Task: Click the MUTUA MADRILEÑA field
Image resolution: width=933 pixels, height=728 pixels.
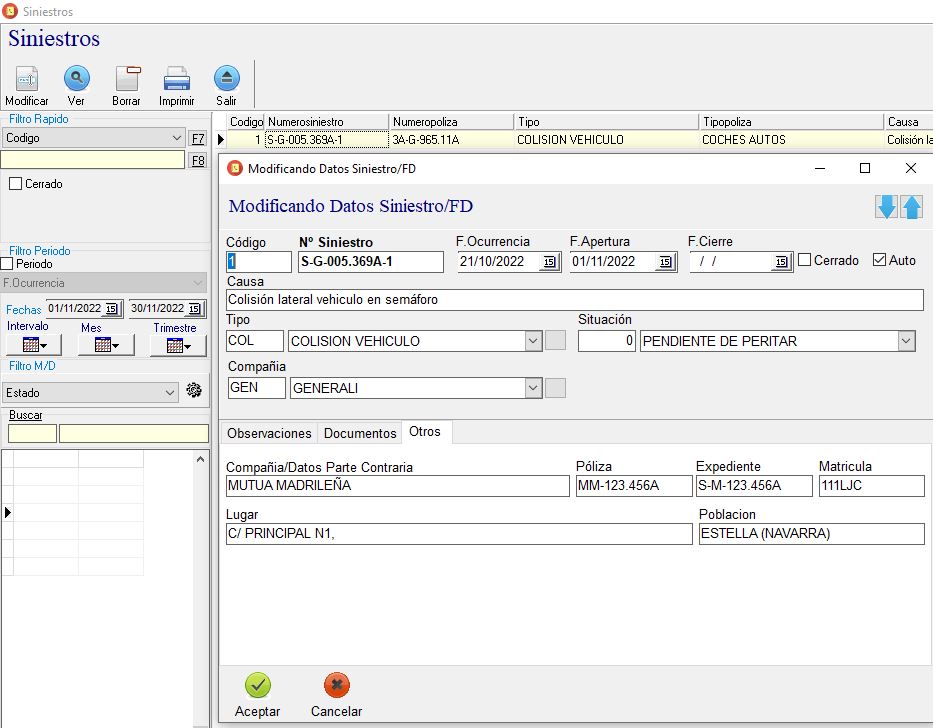Action: click(x=397, y=486)
